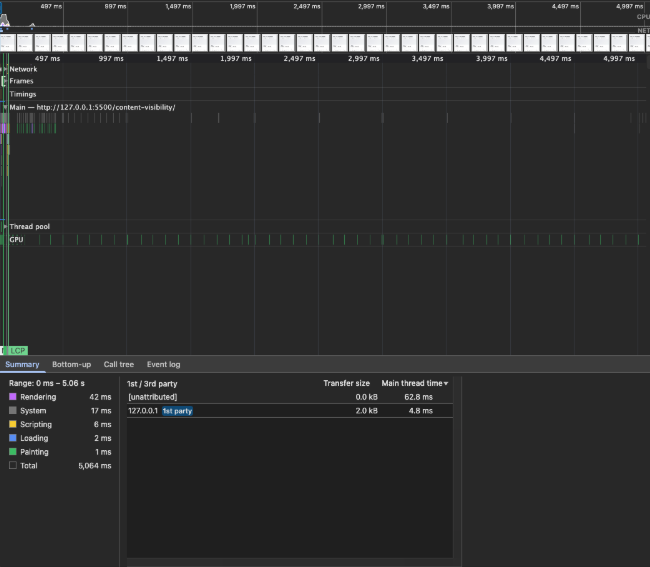Click the 62.8 ms main thread value

[418, 397]
